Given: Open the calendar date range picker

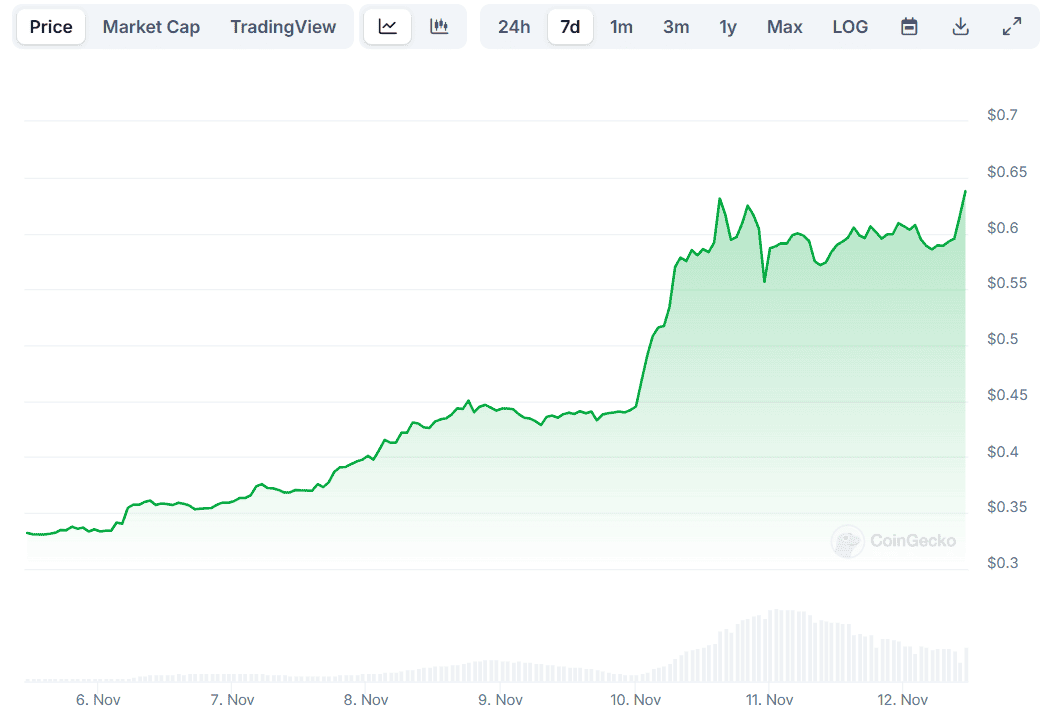Looking at the screenshot, I should point(909,27).
